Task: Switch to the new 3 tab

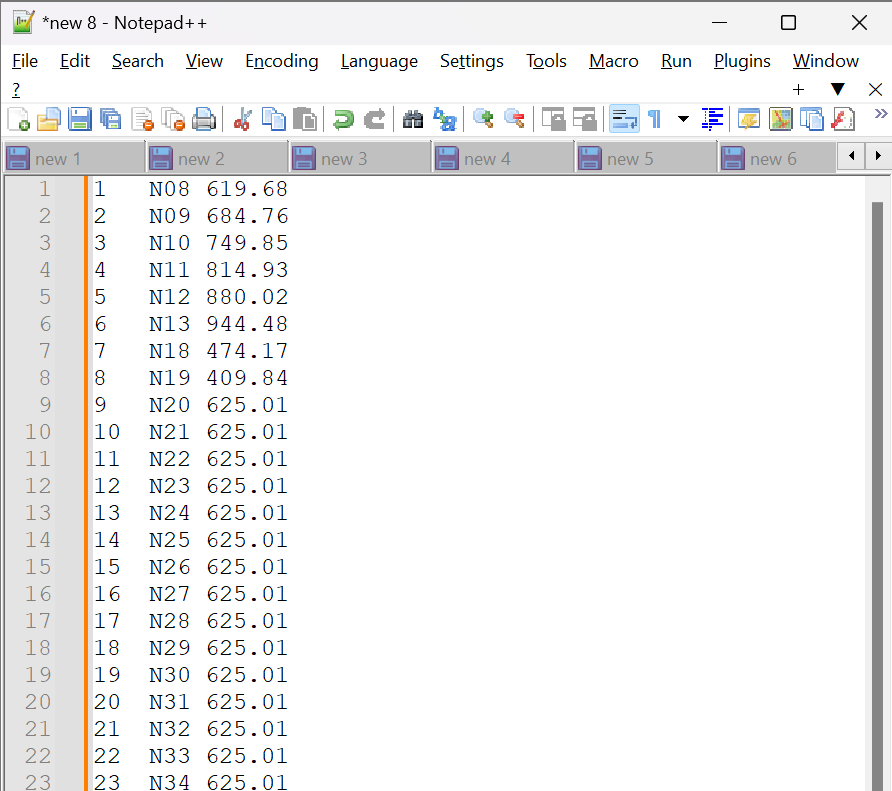Action: (x=360, y=158)
